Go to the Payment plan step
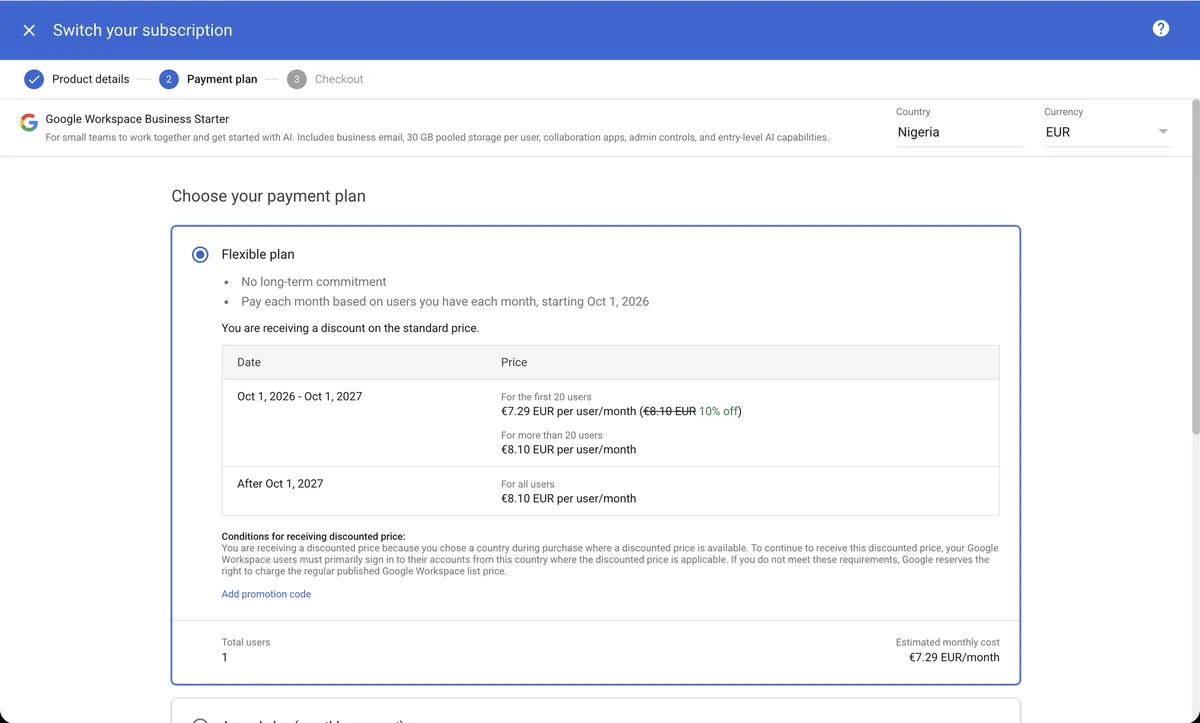The width and height of the screenshot is (1200, 723). click(208, 79)
